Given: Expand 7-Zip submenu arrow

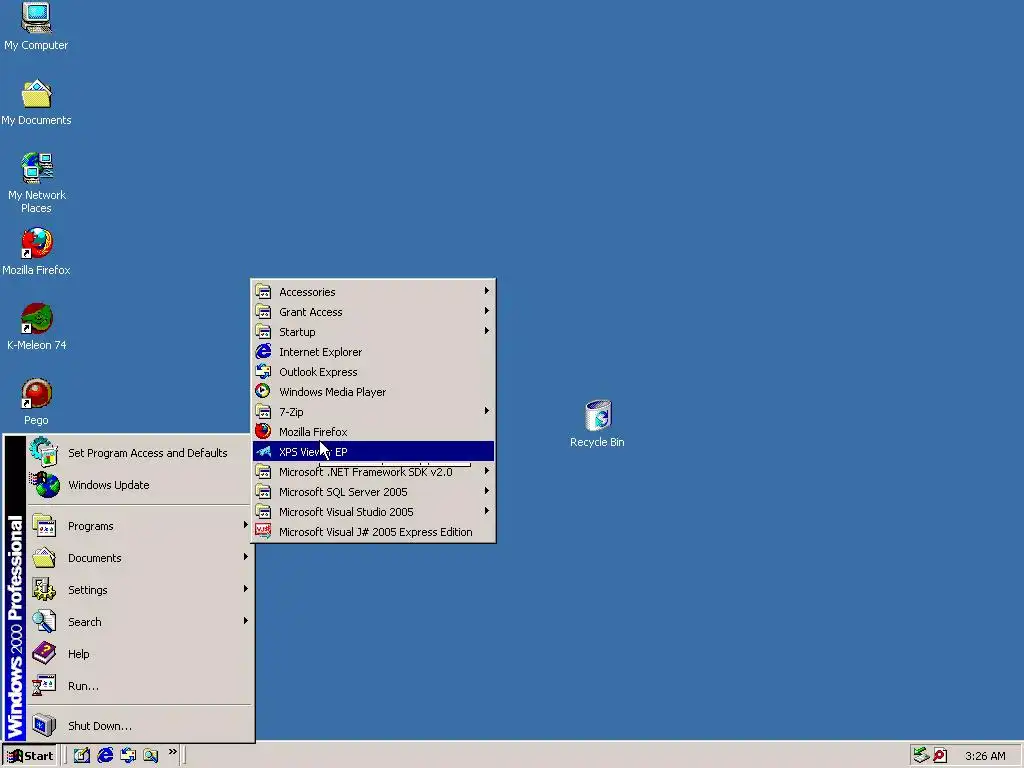Looking at the screenshot, I should coord(487,411).
